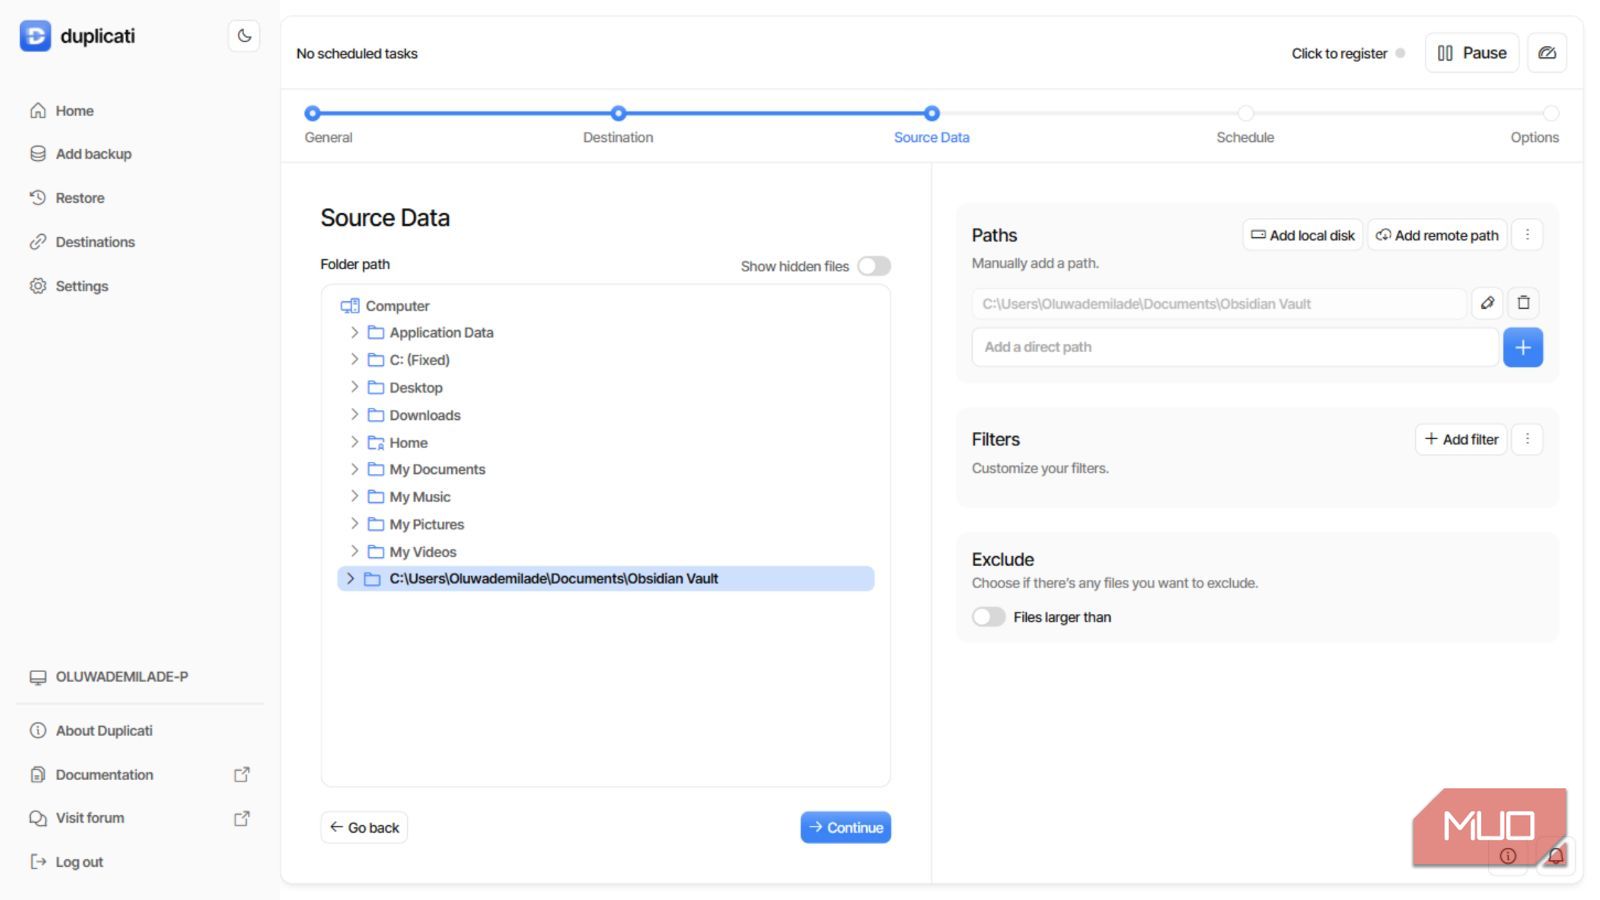The image size is (1600, 900).
Task: Click the Duplicati logo icon
Action: pos(35,36)
